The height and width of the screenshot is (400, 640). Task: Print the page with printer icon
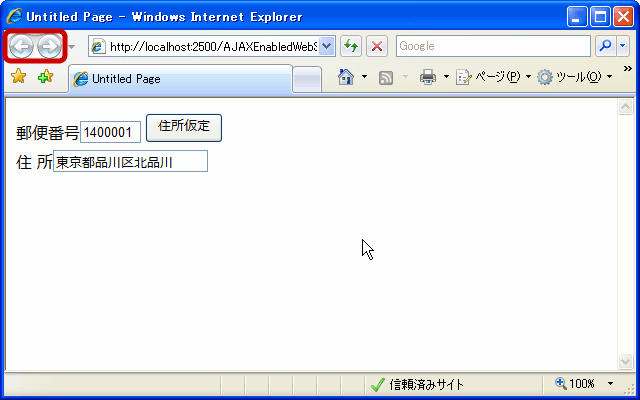pyautogui.click(x=428, y=77)
